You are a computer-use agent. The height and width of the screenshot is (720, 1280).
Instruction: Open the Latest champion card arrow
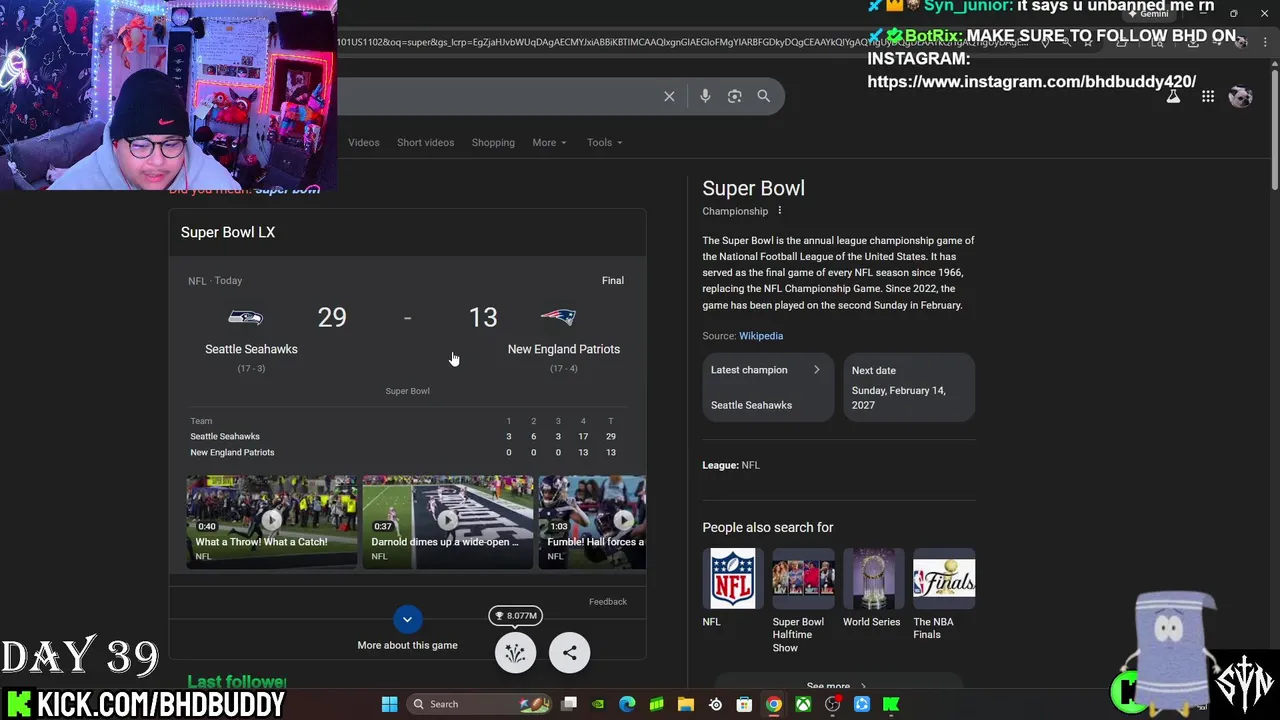pos(816,370)
